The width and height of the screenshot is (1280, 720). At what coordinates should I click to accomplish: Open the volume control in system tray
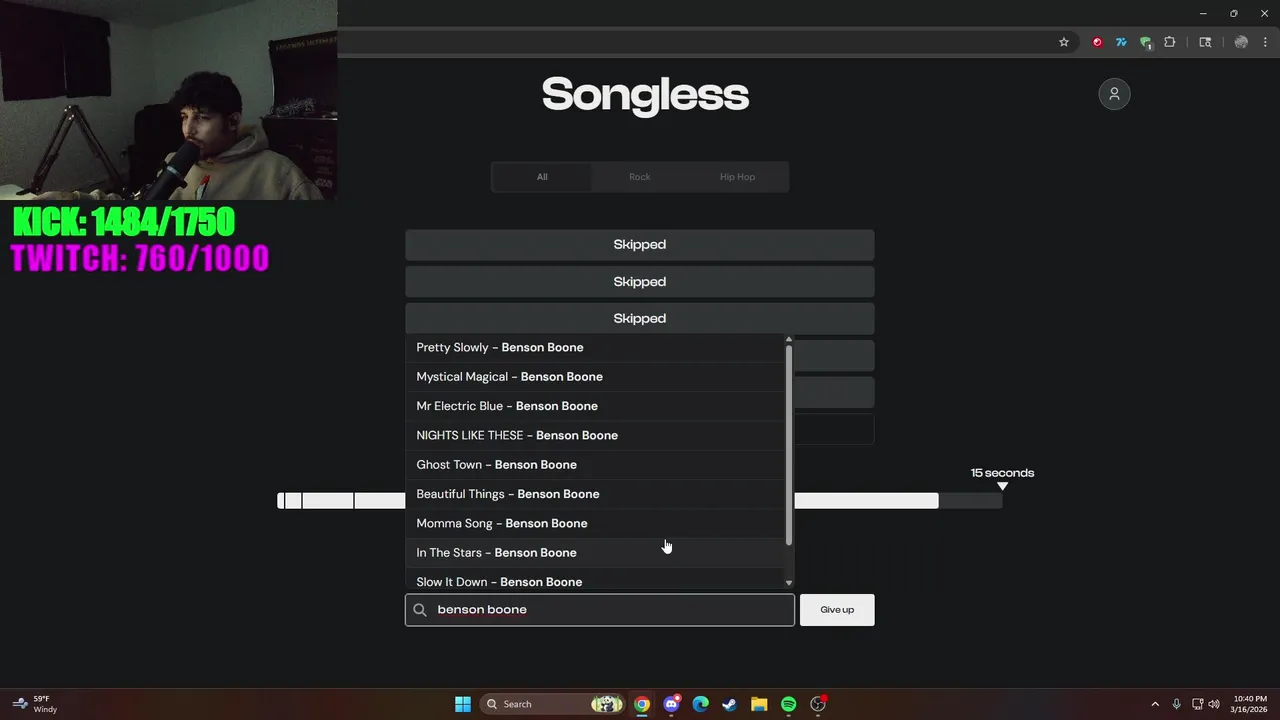point(1214,704)
